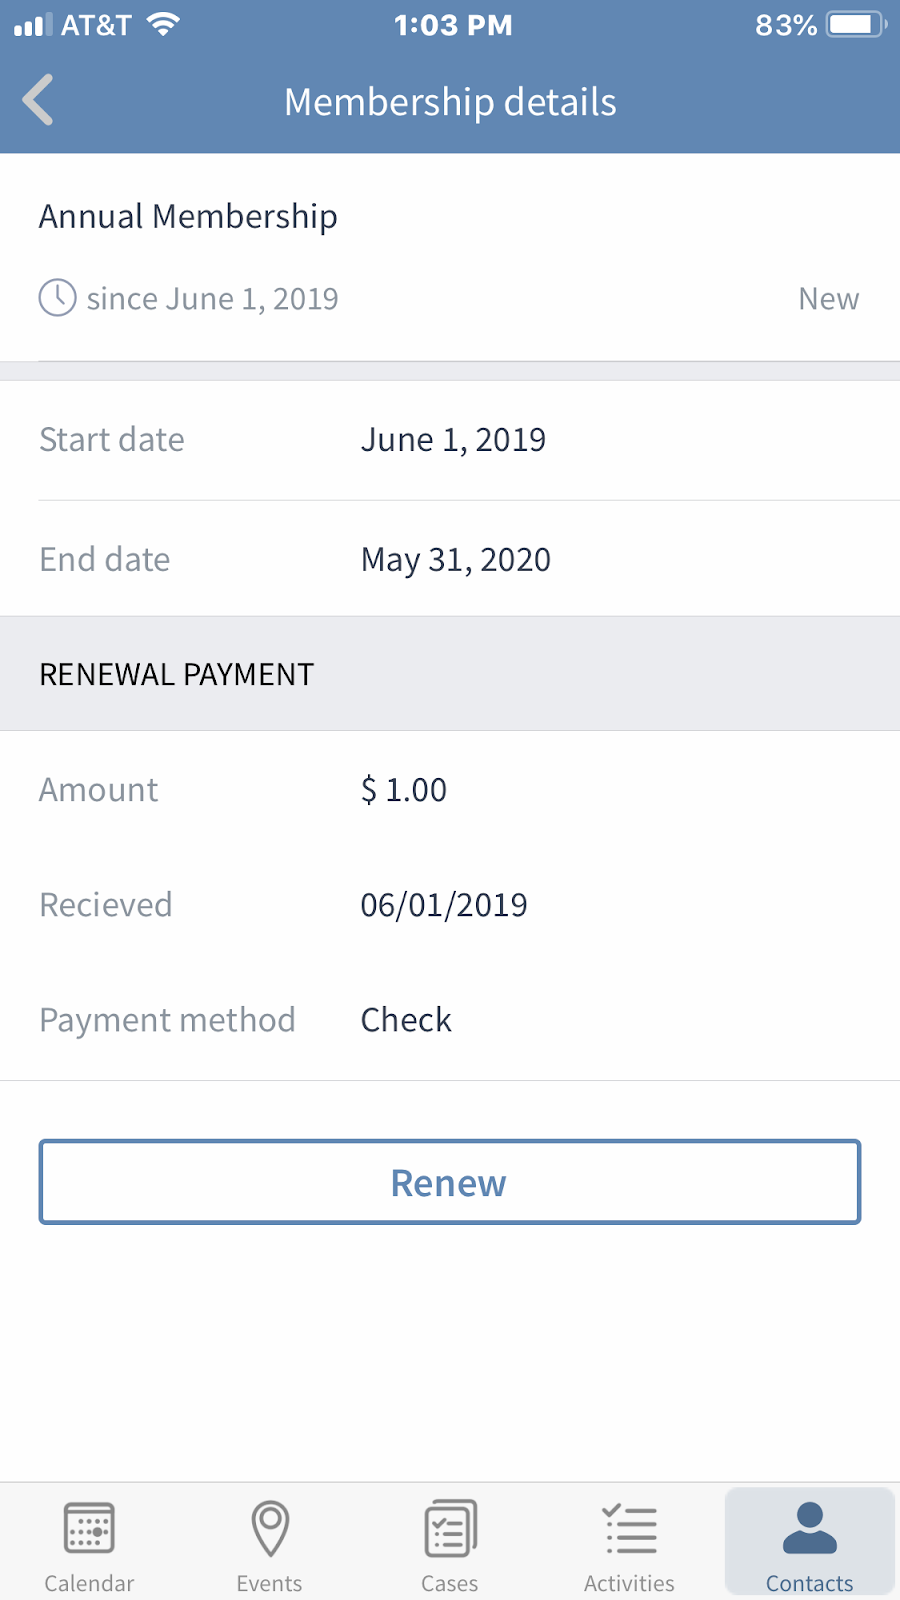Open the Calendar tab icon

click(x=89, y=1528)
